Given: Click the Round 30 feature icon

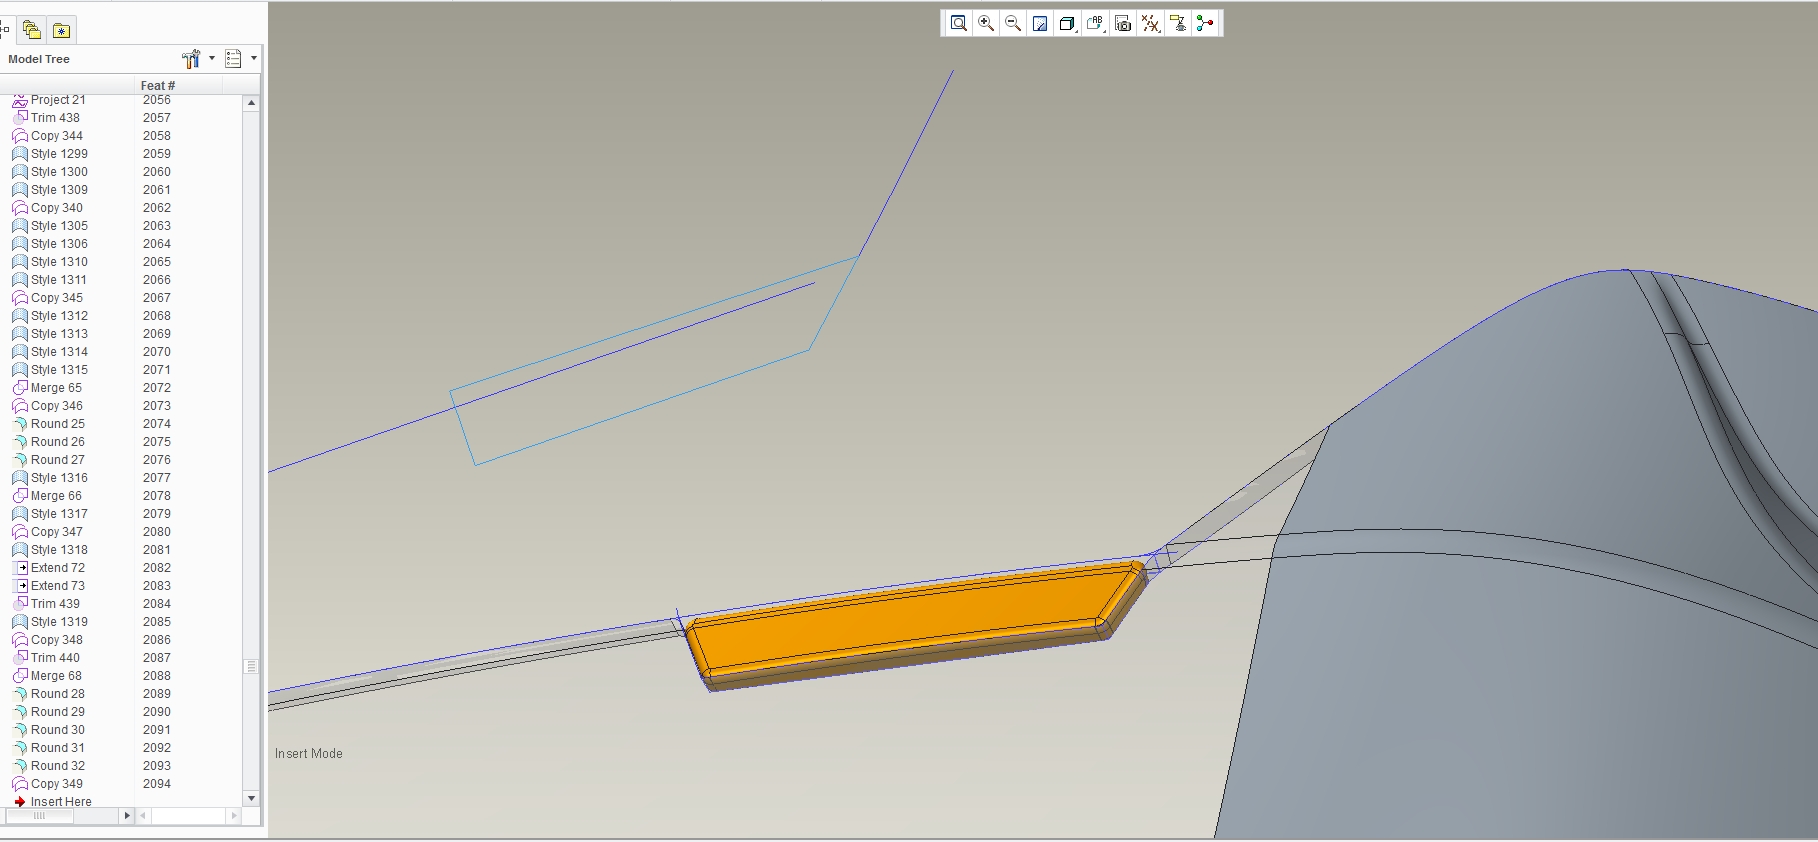Looking at the screenshot, I should [x=19, y=730].
